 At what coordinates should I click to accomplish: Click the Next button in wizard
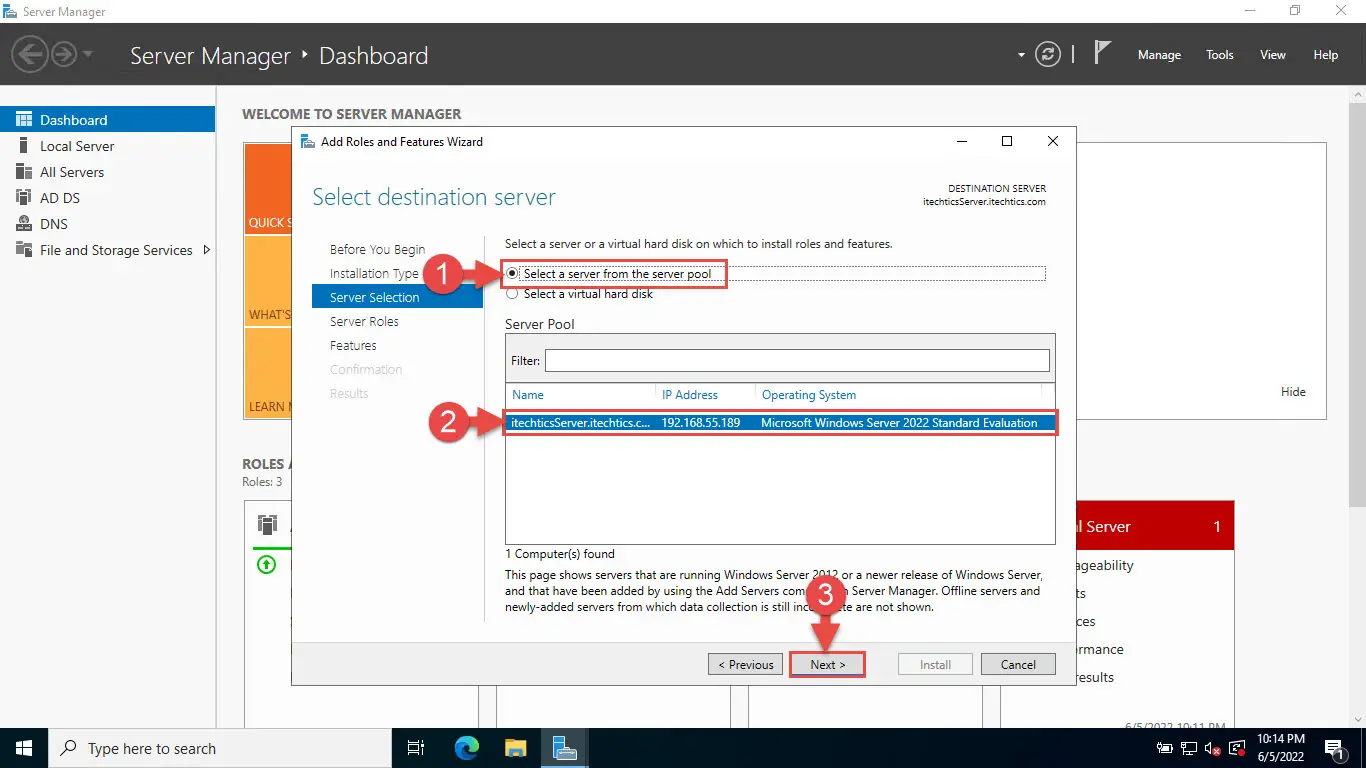(x=827, y=664)
